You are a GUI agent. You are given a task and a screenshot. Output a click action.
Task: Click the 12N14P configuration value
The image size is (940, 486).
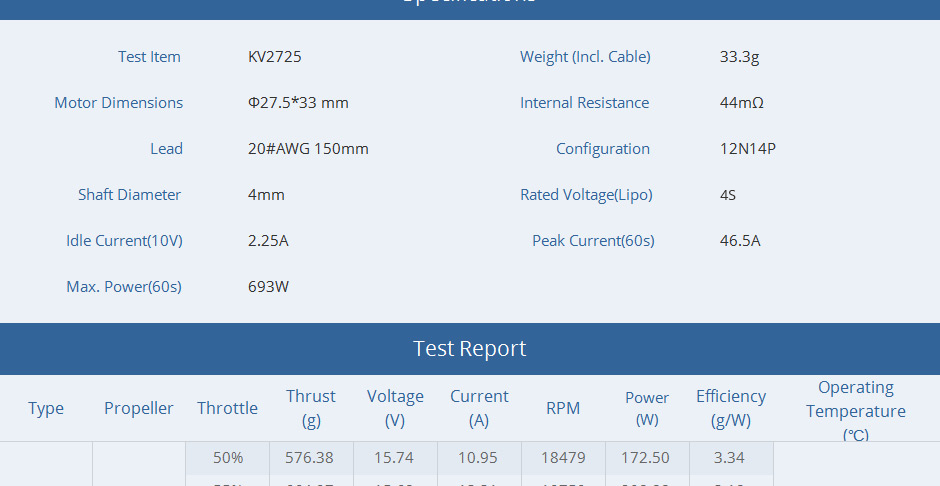[747, 149]
